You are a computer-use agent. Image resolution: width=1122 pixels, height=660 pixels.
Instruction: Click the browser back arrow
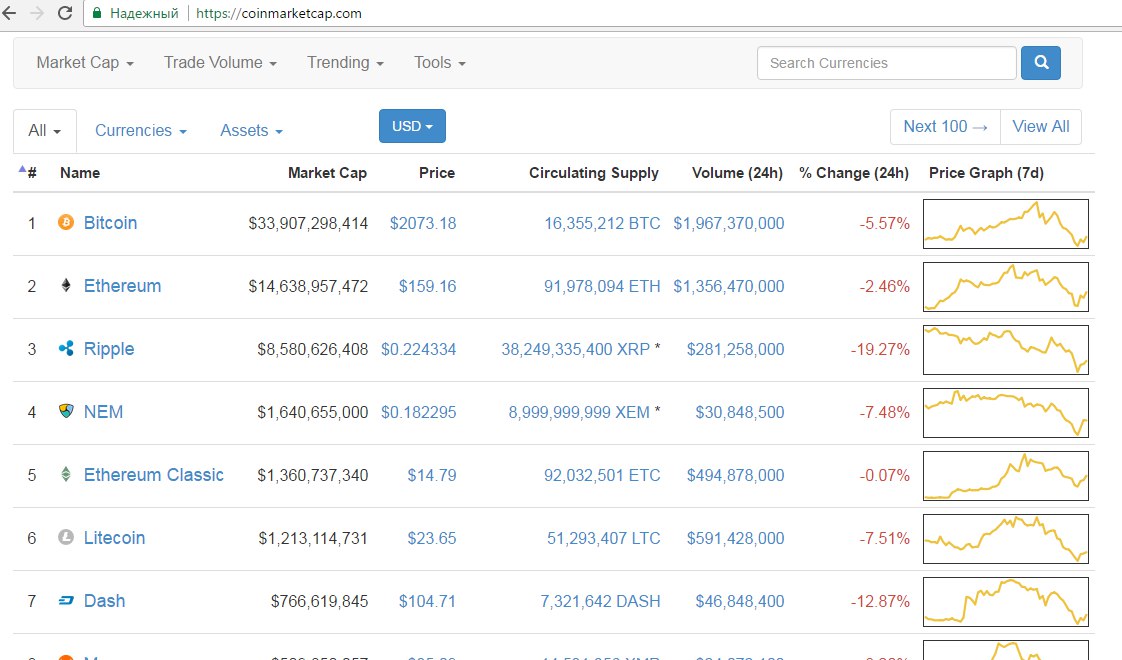tap(9, 13)
